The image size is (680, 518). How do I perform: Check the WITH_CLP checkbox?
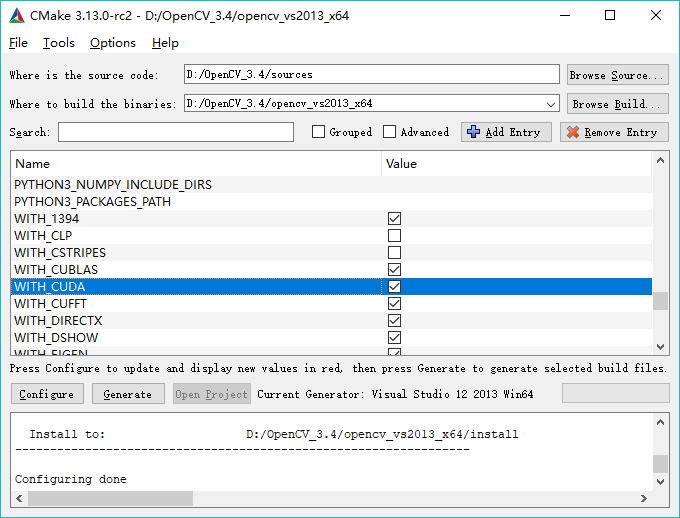394,236
